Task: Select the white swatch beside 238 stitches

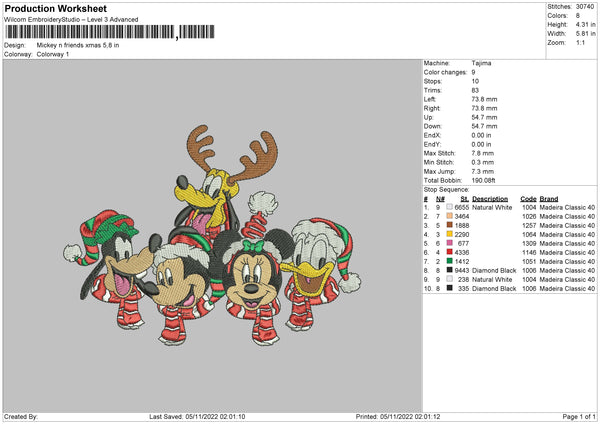Action: (x=449, y=279)
